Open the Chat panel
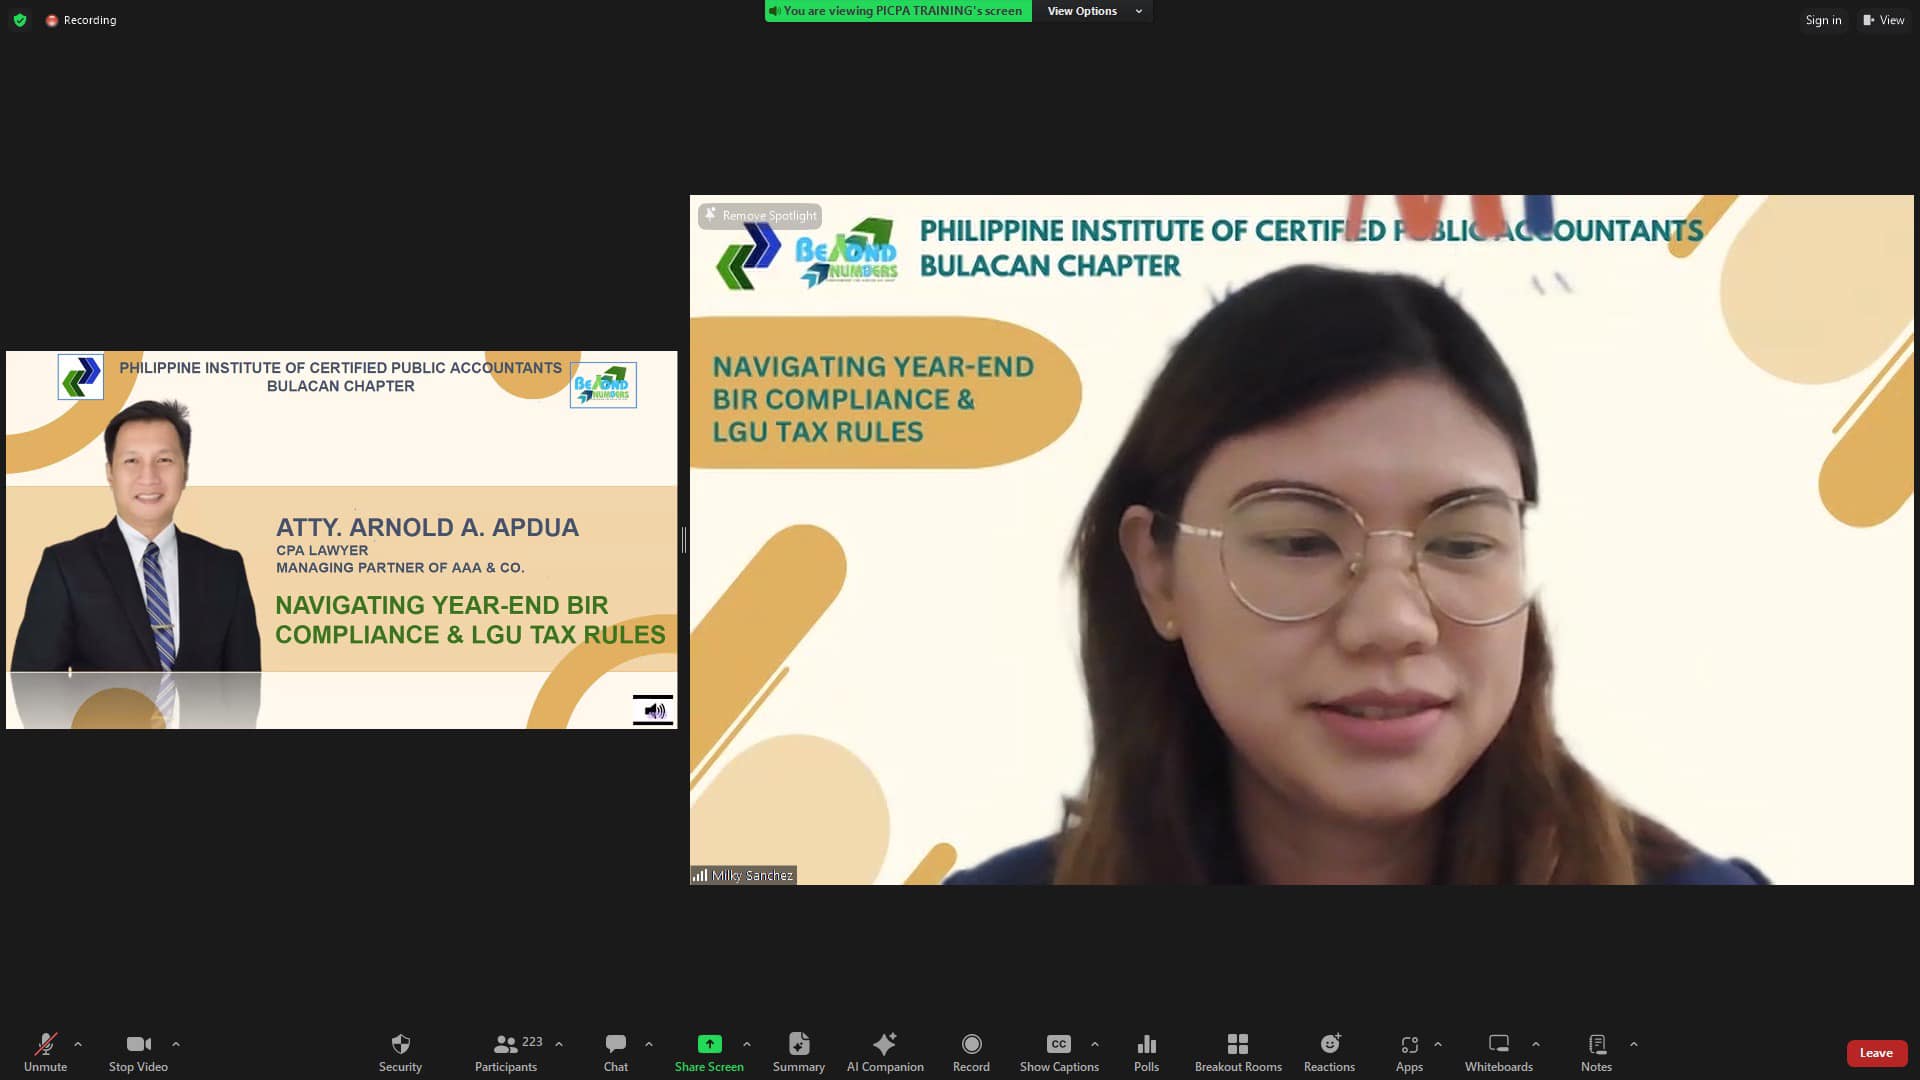This screenshot has height=1080, width=1920. tap(616, 1052)
